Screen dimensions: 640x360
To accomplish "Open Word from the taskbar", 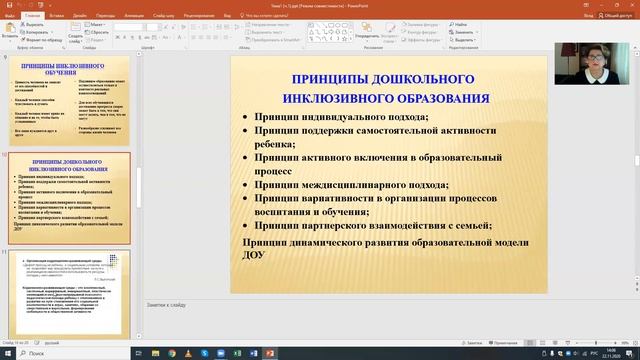I will [x=253, y=353].
